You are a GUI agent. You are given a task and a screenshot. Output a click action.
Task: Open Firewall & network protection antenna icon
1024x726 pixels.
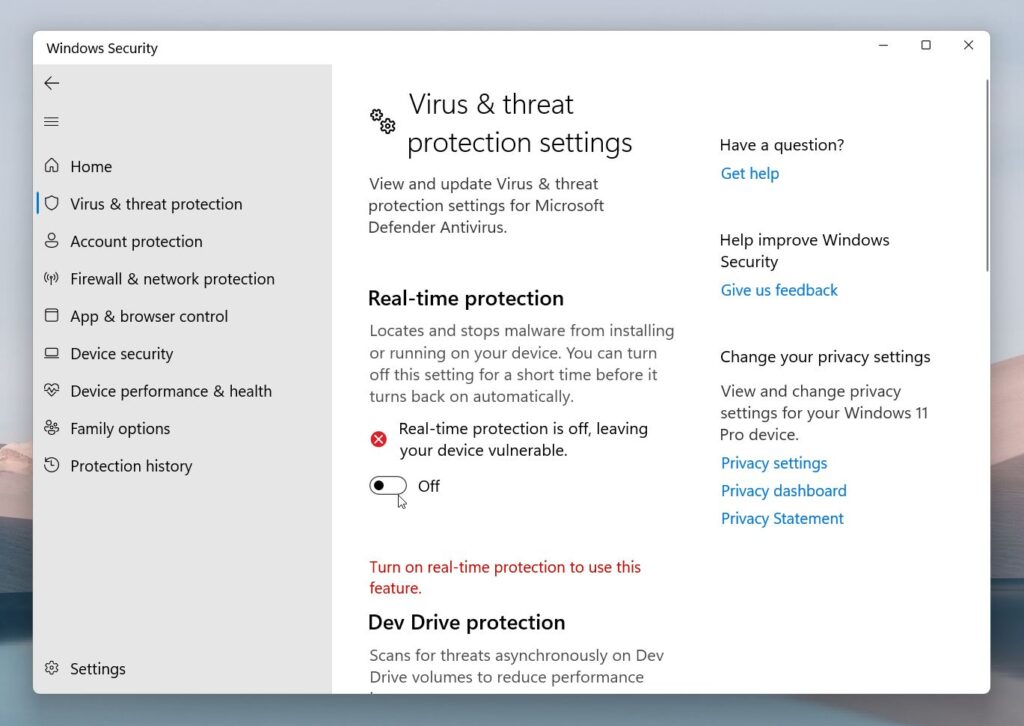(52, 279)
